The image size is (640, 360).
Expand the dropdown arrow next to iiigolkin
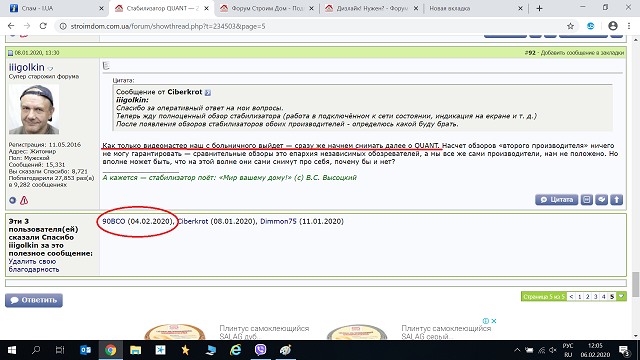pos(50,69)
